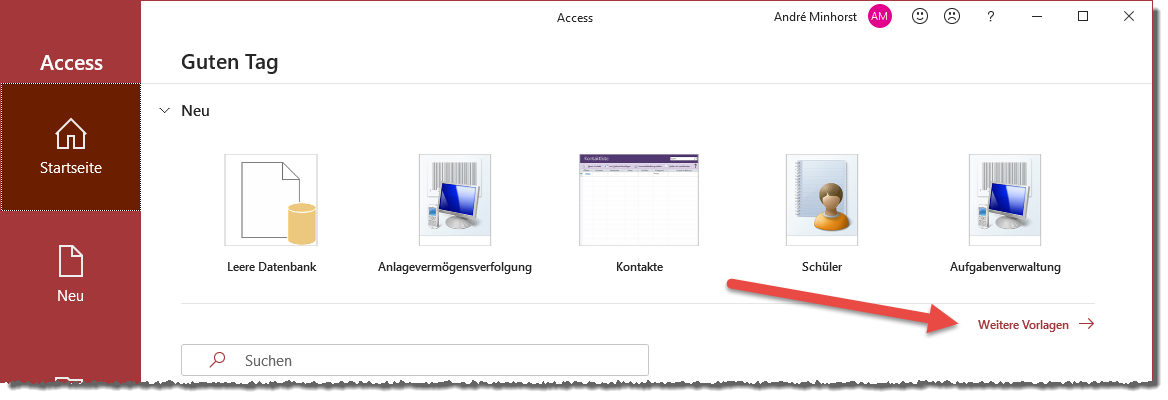
Task: Open the Startseite home icon
Action: click(x=71, y=134)
